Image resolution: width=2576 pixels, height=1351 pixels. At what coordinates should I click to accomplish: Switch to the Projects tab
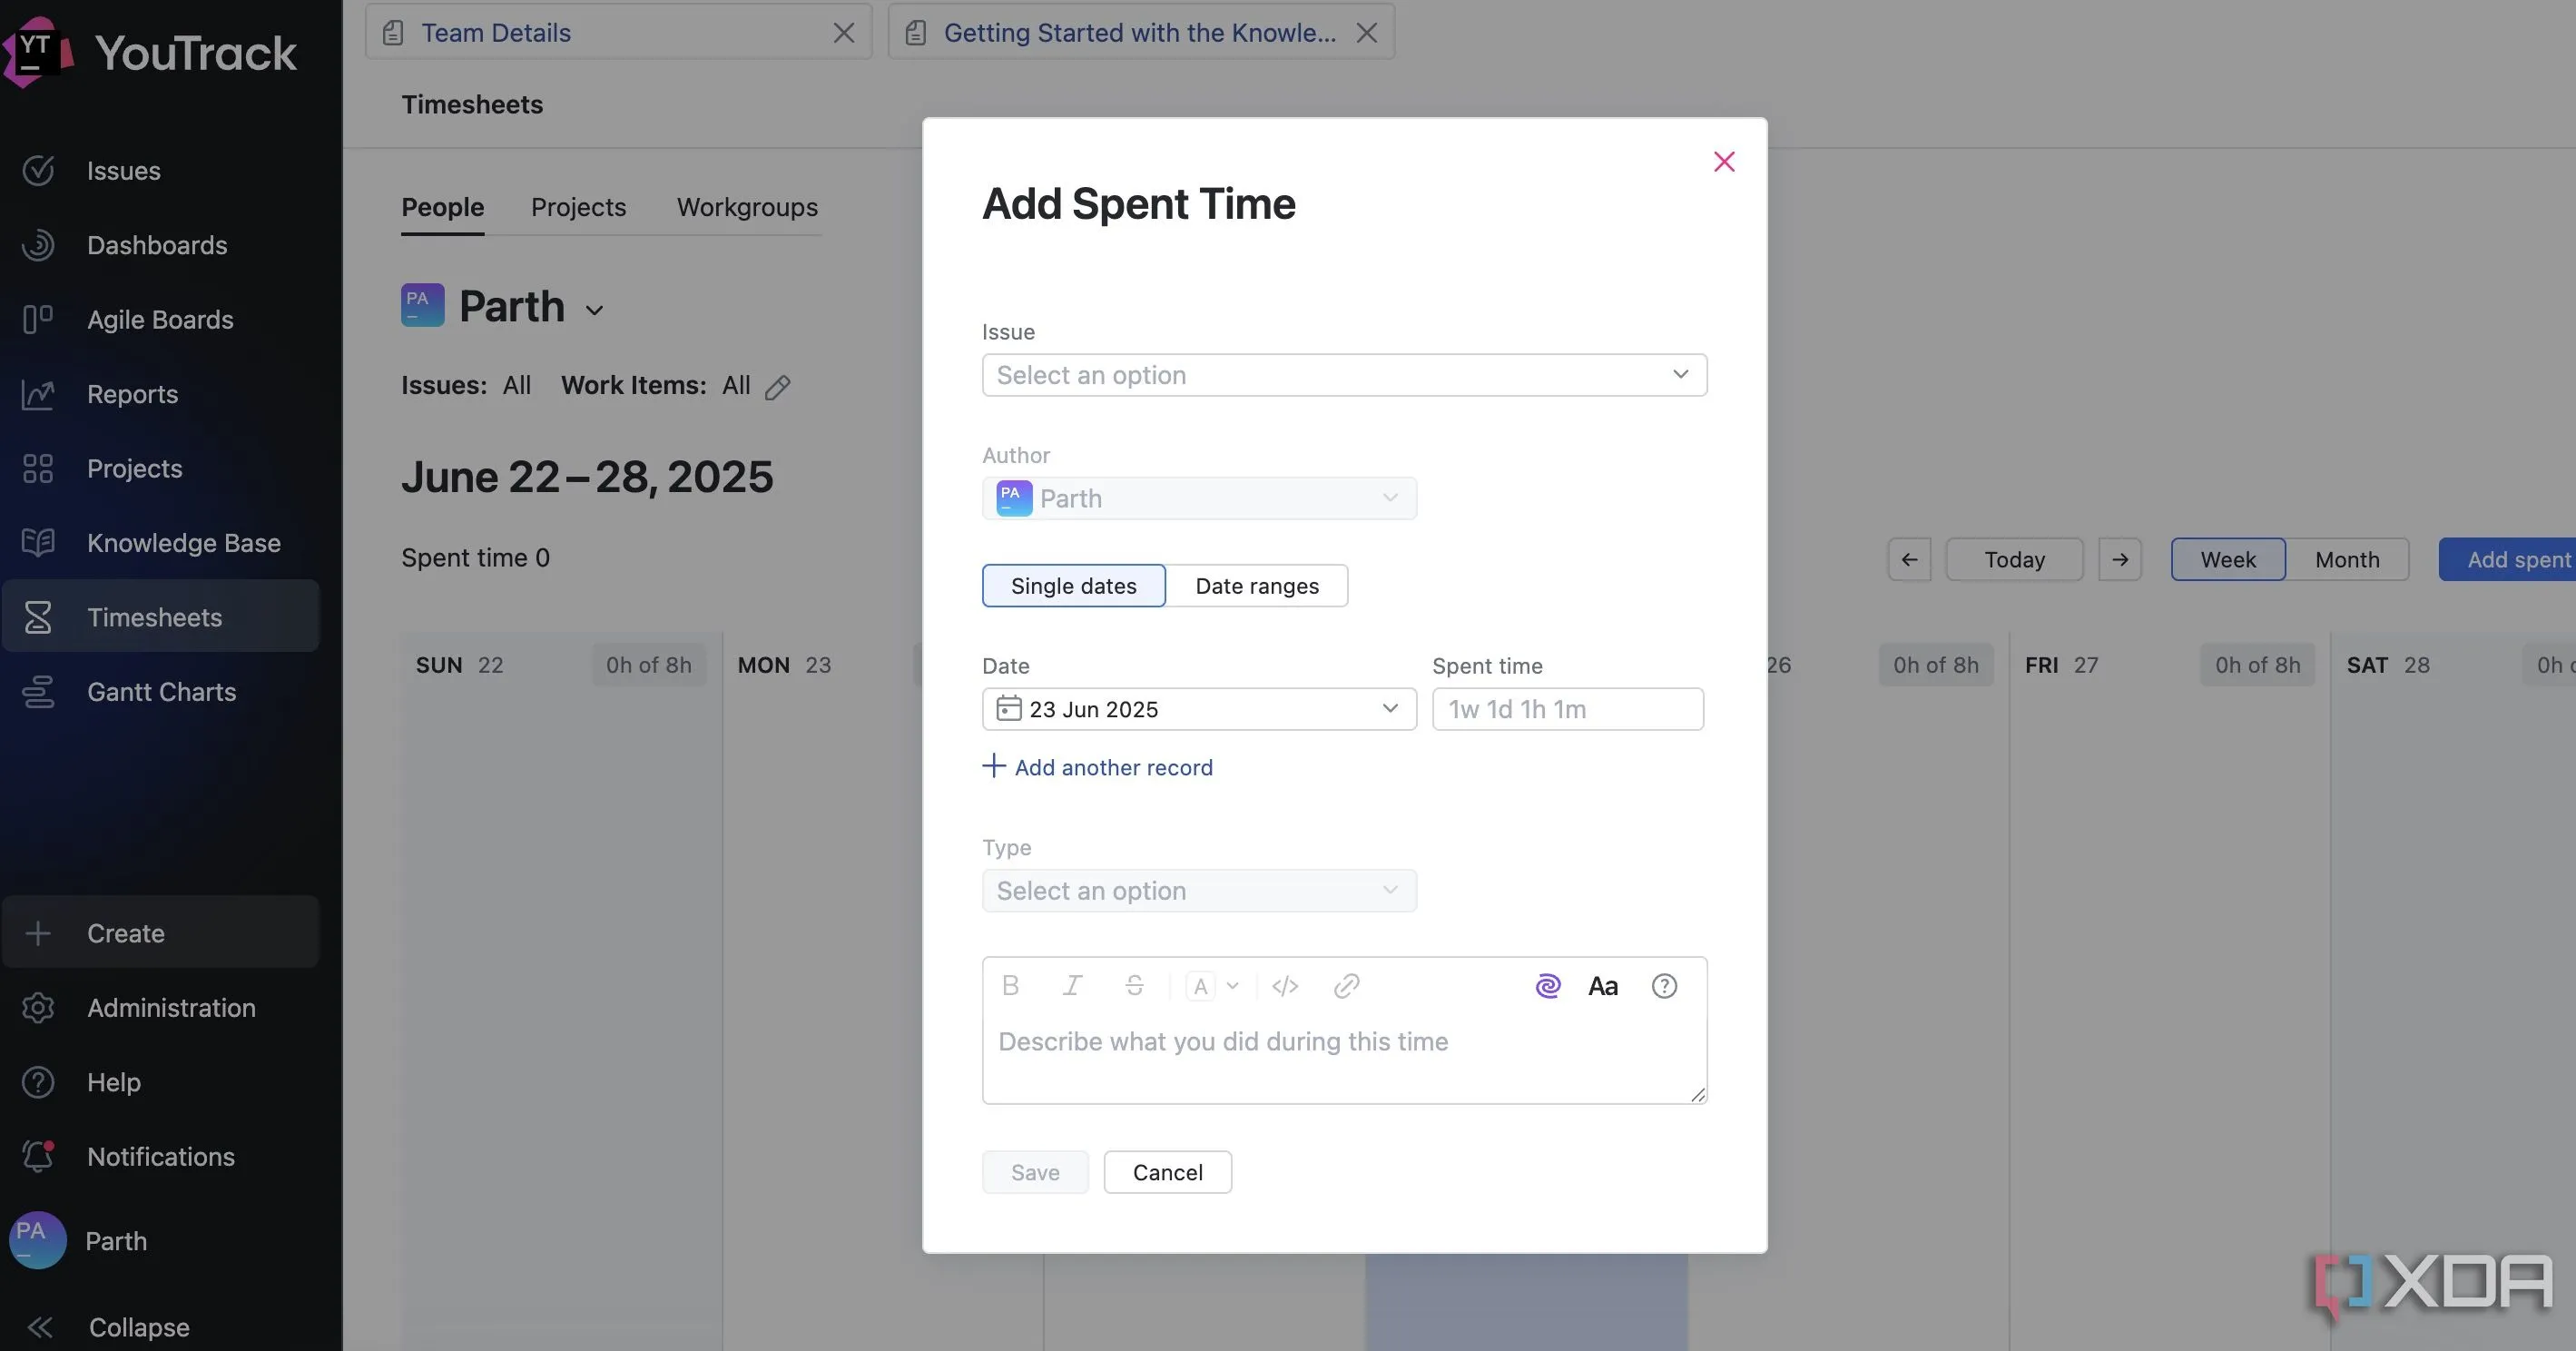click(x=578, y=207)
